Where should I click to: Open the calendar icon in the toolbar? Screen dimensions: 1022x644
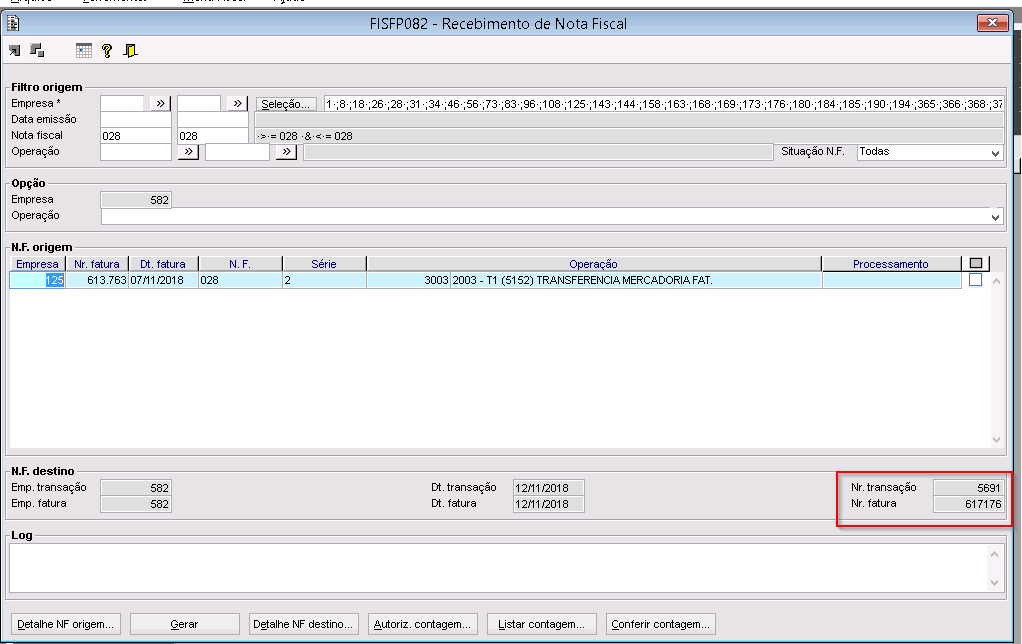(x=83, y=51)
